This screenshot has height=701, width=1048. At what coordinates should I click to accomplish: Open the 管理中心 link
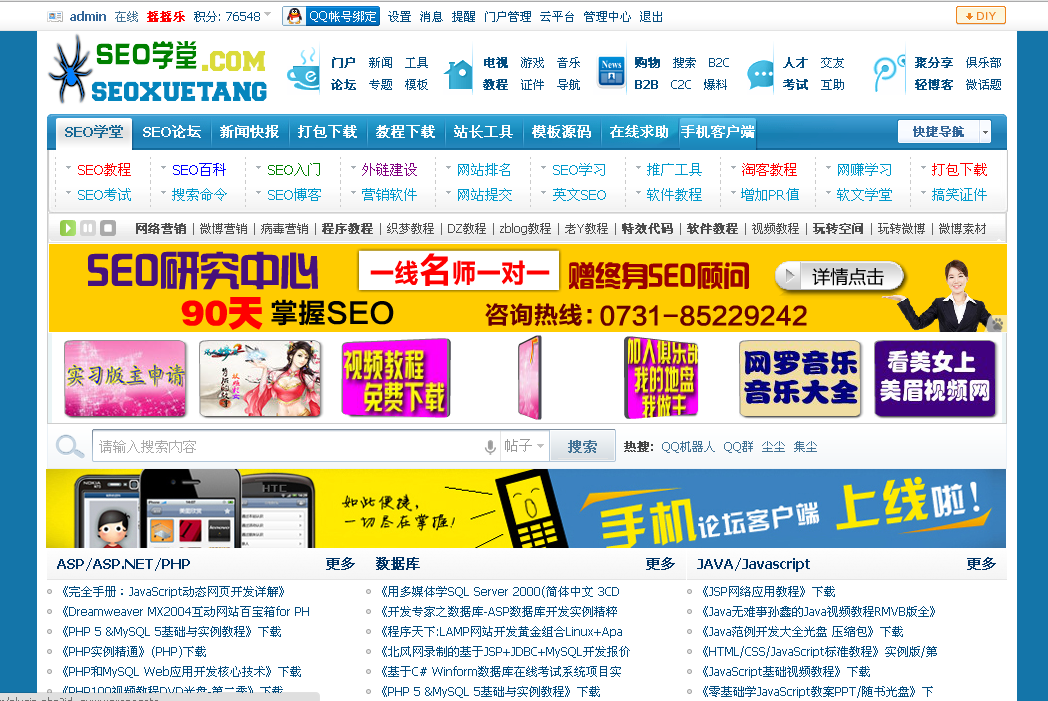pyautogui.click(x=607, y=17)
